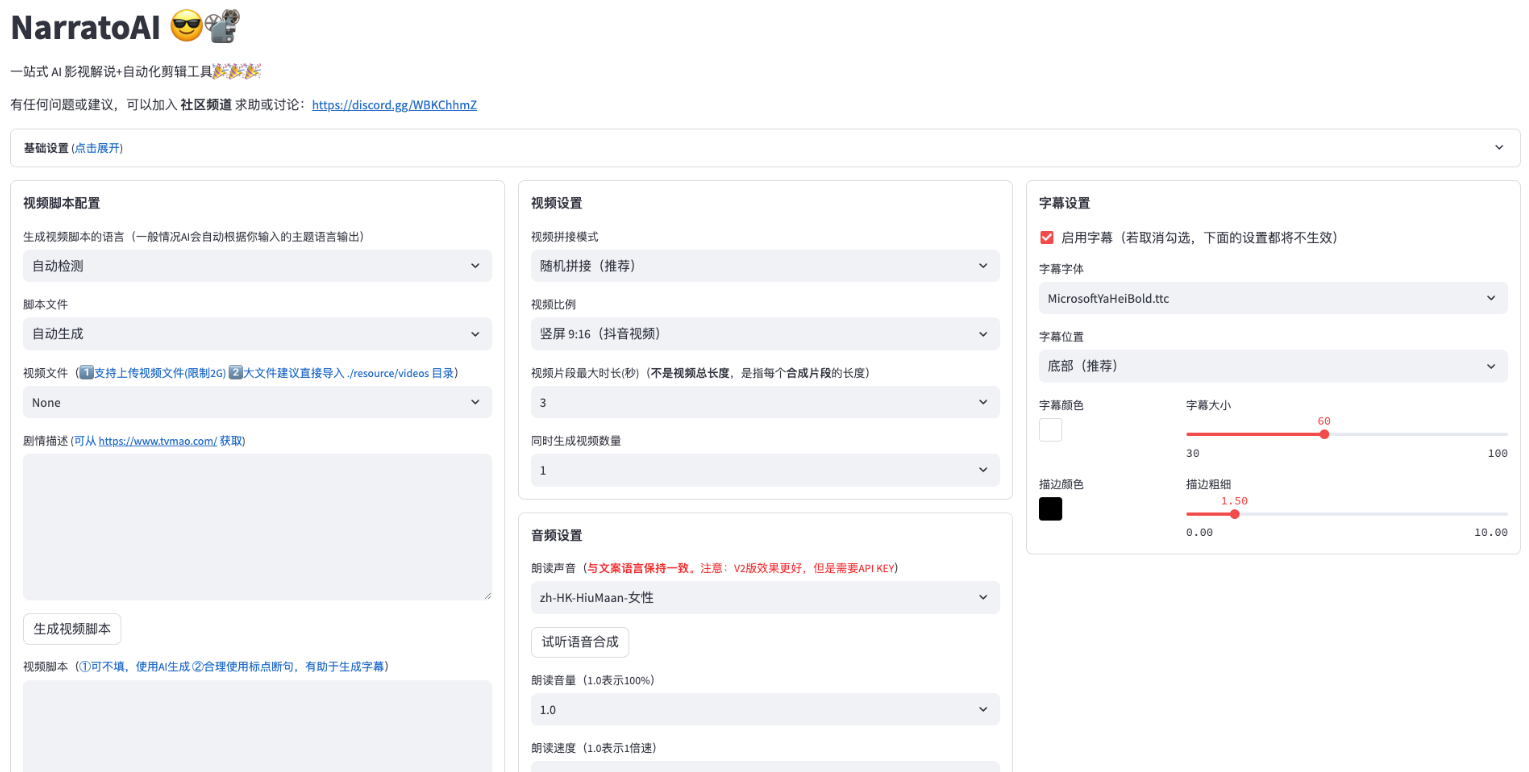Click the slider maximum label 100
This screenshot has height=772, width=1529.
[x=1497, y=454]
